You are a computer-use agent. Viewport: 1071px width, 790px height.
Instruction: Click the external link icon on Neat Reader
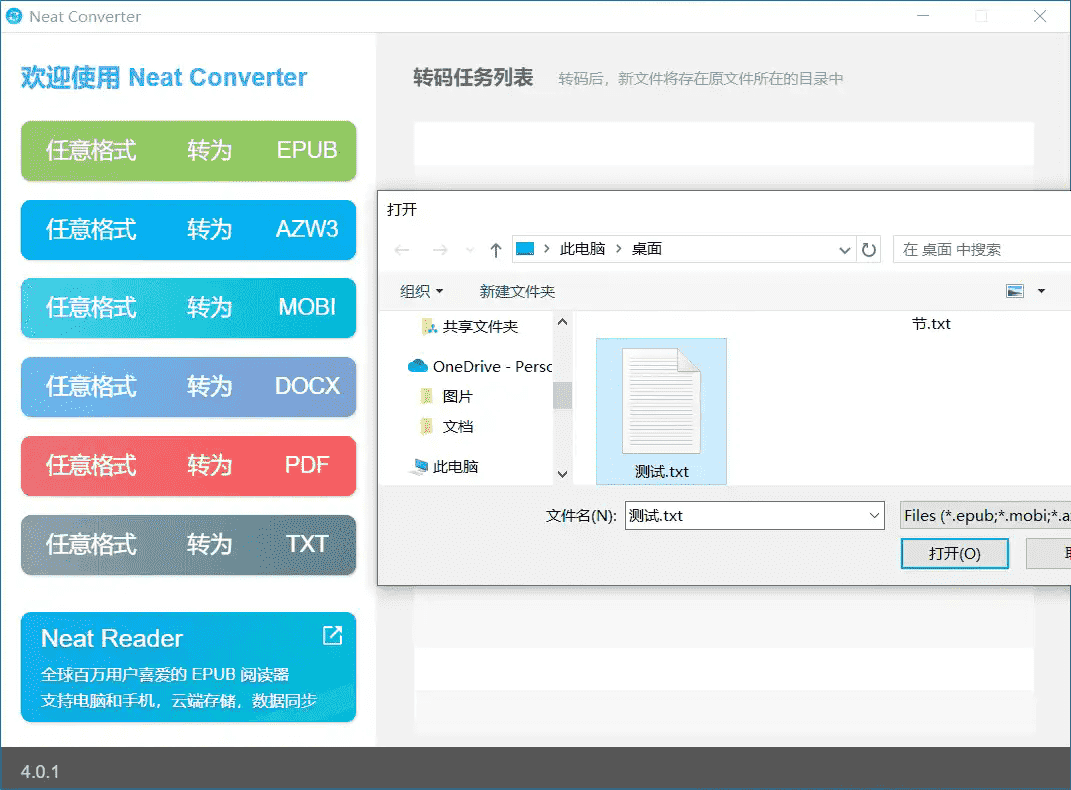coord(332,636)
